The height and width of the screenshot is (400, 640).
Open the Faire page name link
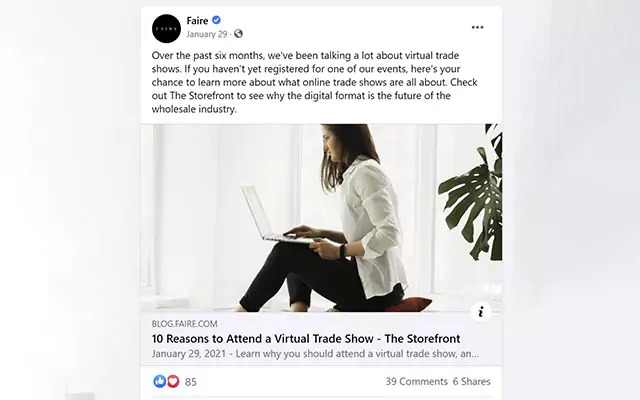pyautogui.click(x=197, y=20)
